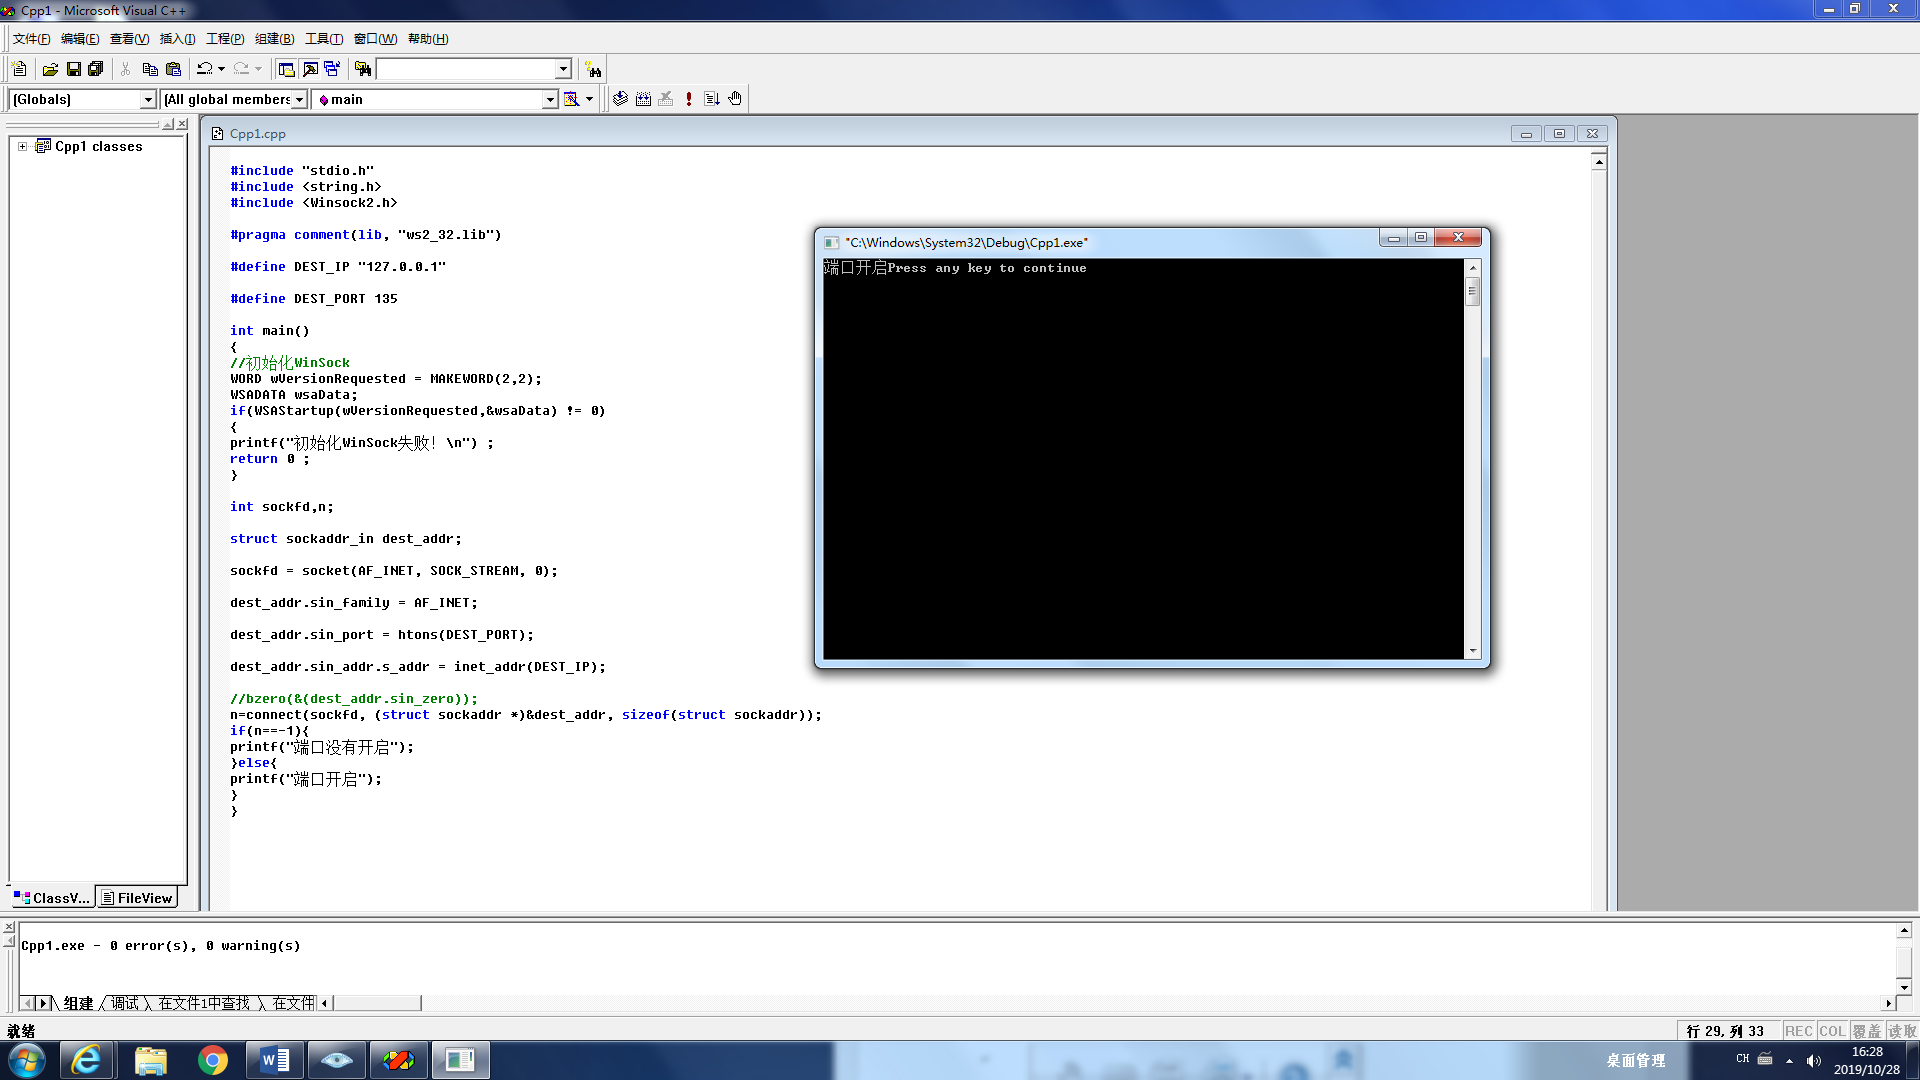Viewport: 1920px width, 1080px height.
Task: Click the Build icon next to Compile
Action: [x=643, y=99]
